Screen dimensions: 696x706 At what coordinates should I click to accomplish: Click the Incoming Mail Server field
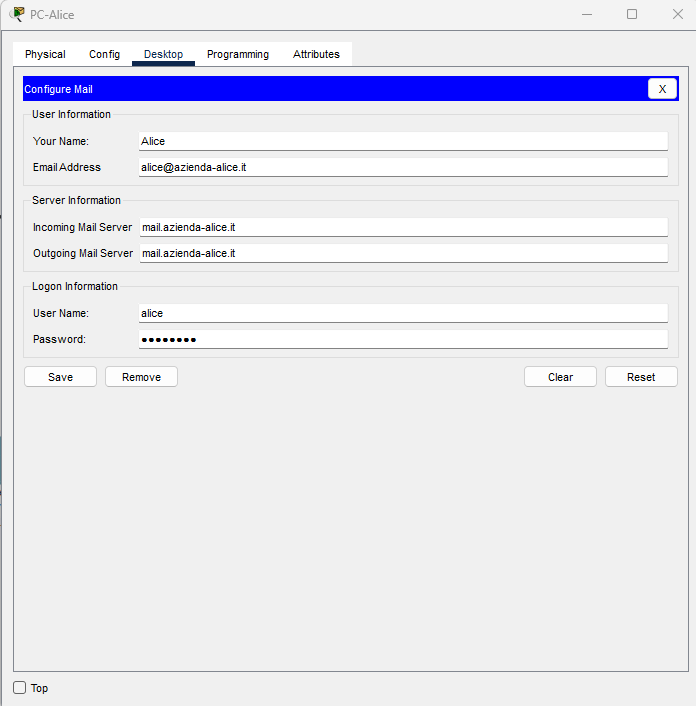click(x=403, y=227)
